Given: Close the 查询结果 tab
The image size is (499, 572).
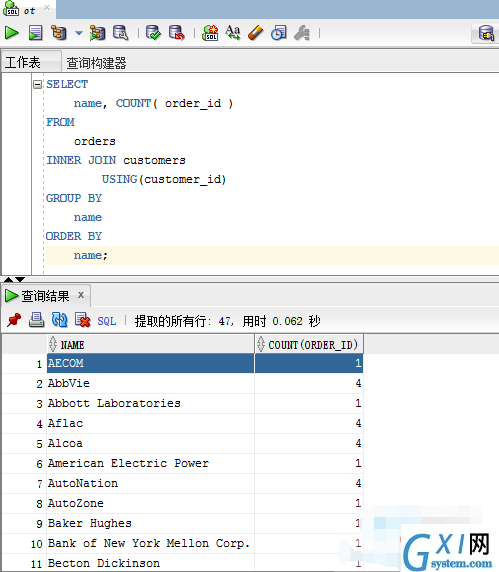Looking at the screenshot, I should point(81,295).
